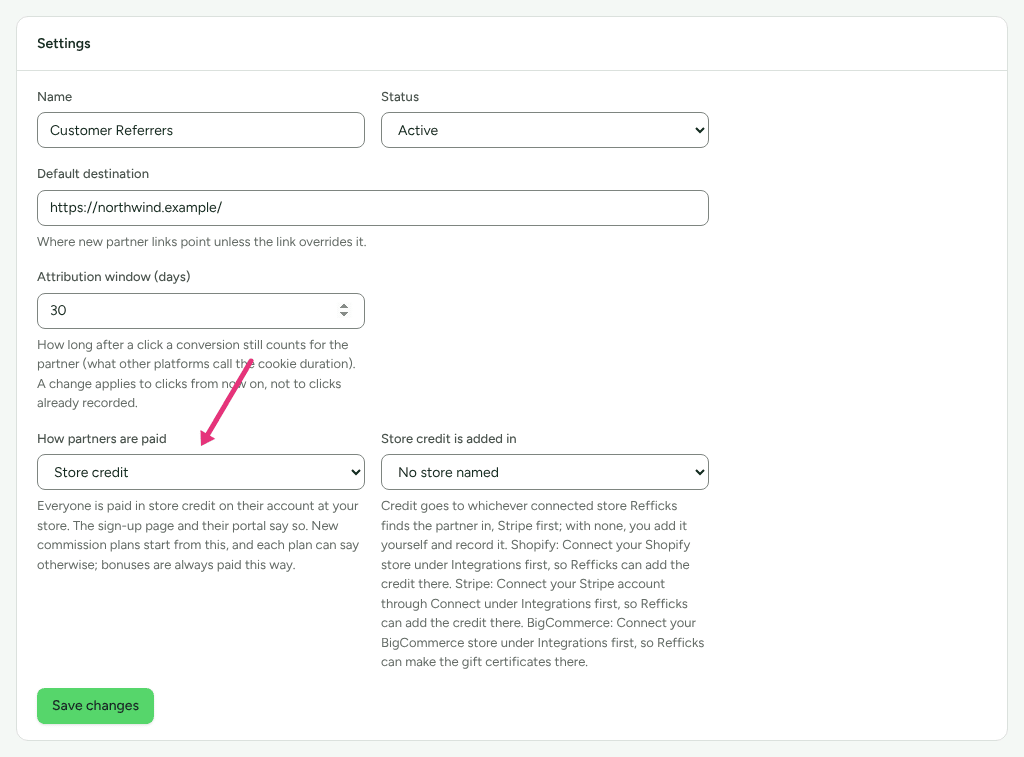Open the 'How partners are paid' dropdown
The width and height of the screenshot is (1024, 757).
click(x=200, y=472)
